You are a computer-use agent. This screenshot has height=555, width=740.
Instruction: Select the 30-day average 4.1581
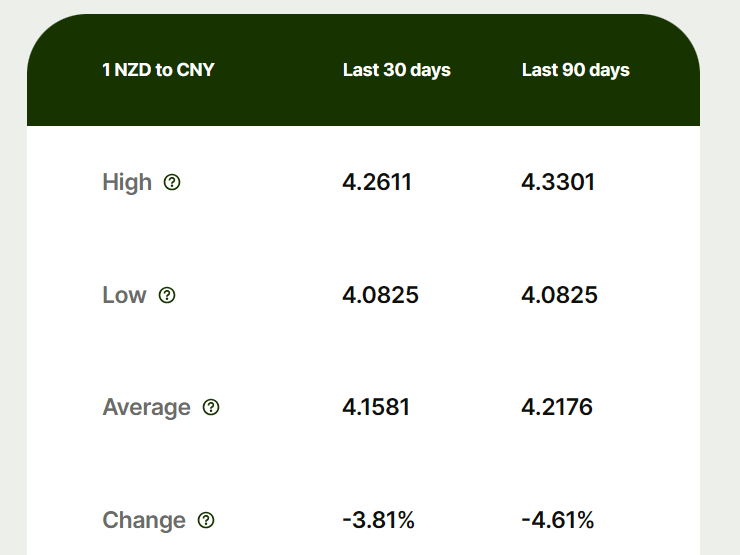click(x=376, y=408)
